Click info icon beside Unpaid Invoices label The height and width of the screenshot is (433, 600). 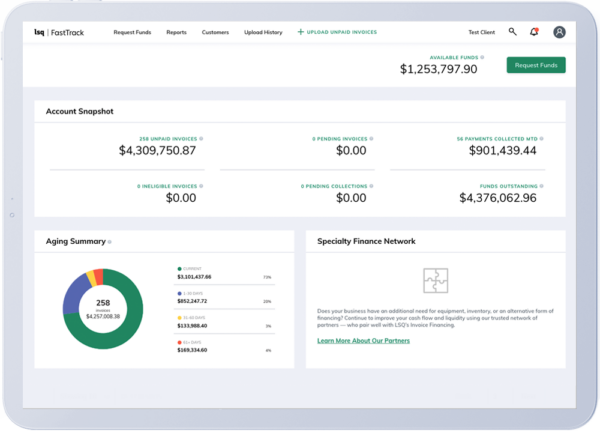point(200,138)
